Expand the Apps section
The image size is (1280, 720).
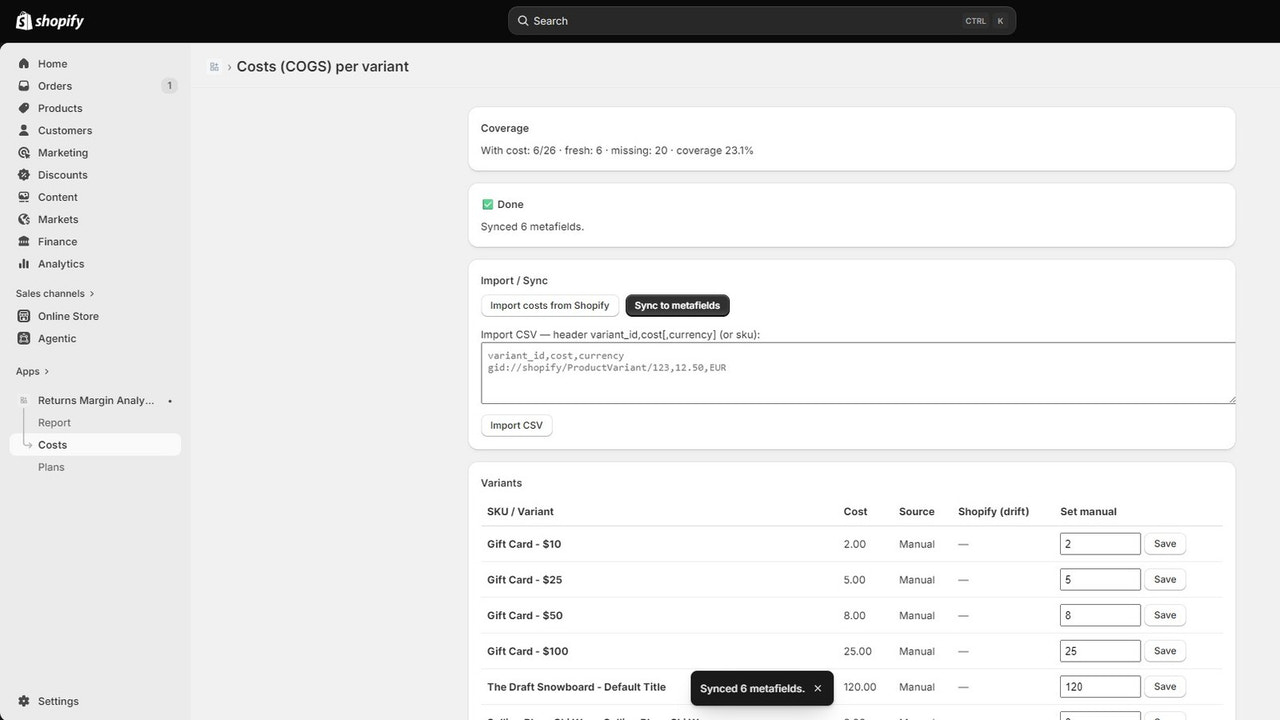pos(33,371)
